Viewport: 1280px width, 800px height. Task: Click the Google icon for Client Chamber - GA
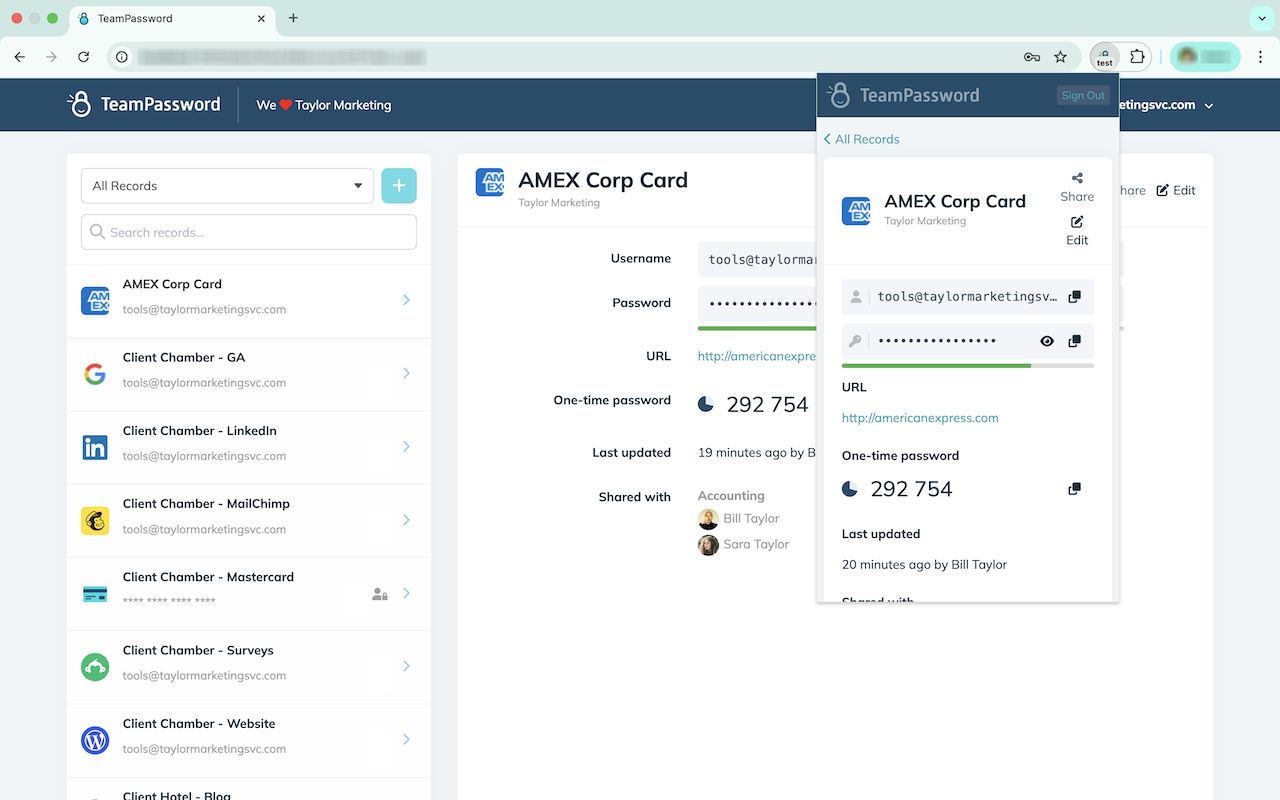tap(95, 374)
